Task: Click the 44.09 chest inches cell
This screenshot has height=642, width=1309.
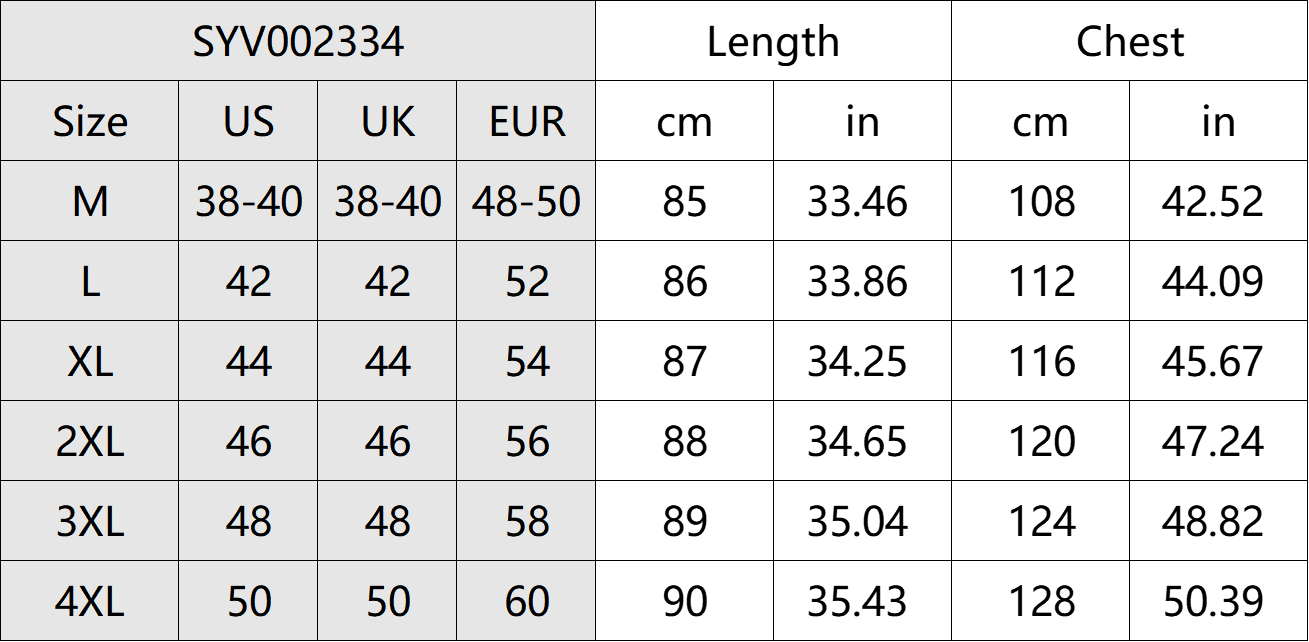Action: pyautogui.click(x=1213, y=282)
